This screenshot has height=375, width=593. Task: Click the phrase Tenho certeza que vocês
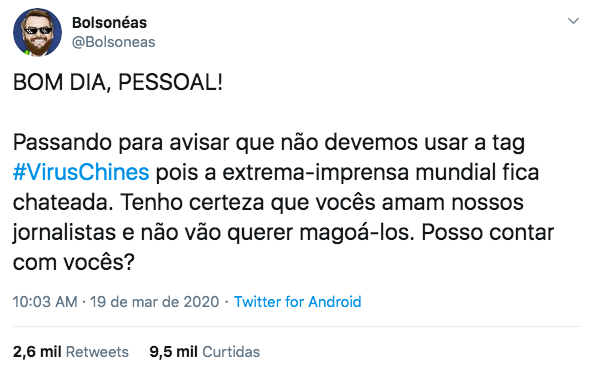(249, 203)
